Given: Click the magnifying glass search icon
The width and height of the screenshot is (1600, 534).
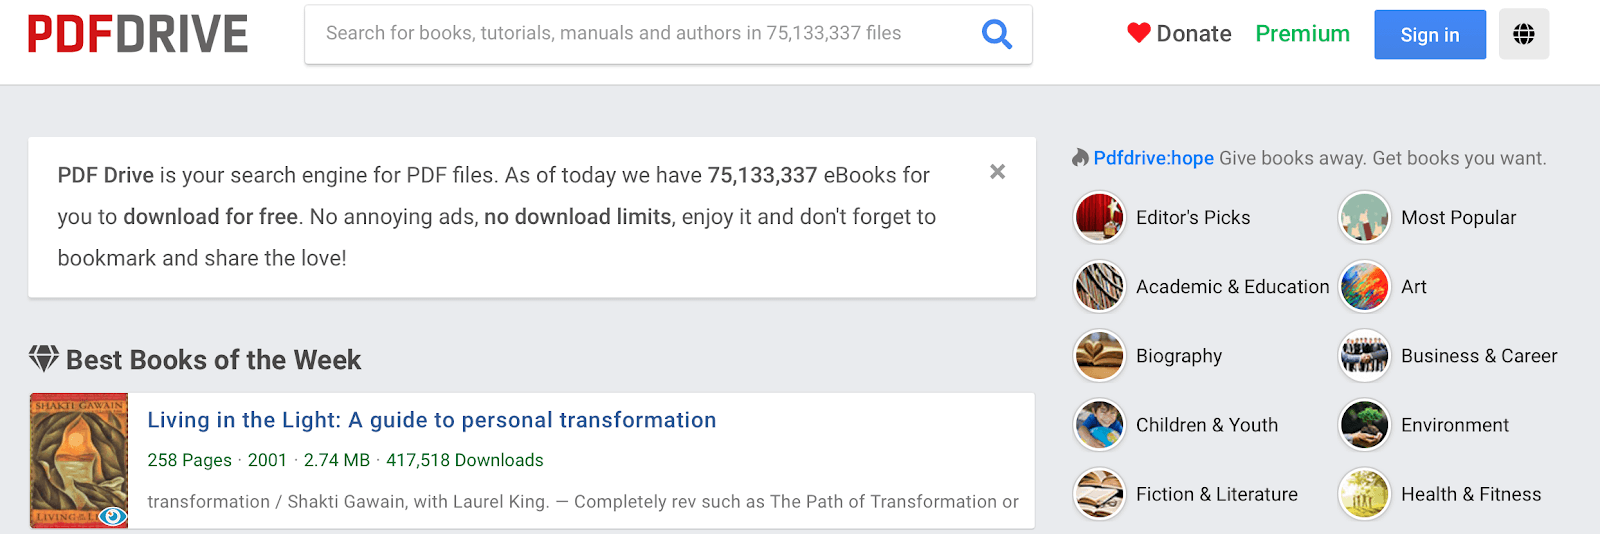Looking at the screenshot, I should coord(996,34).
